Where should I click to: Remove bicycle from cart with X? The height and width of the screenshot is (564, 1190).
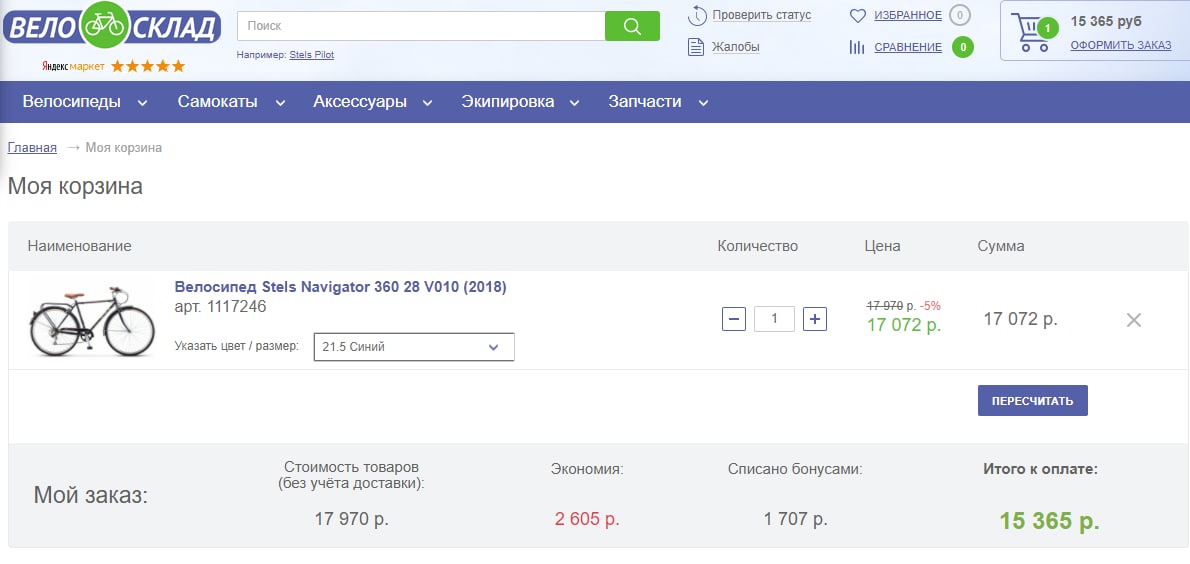click(x=1134, y=320)
